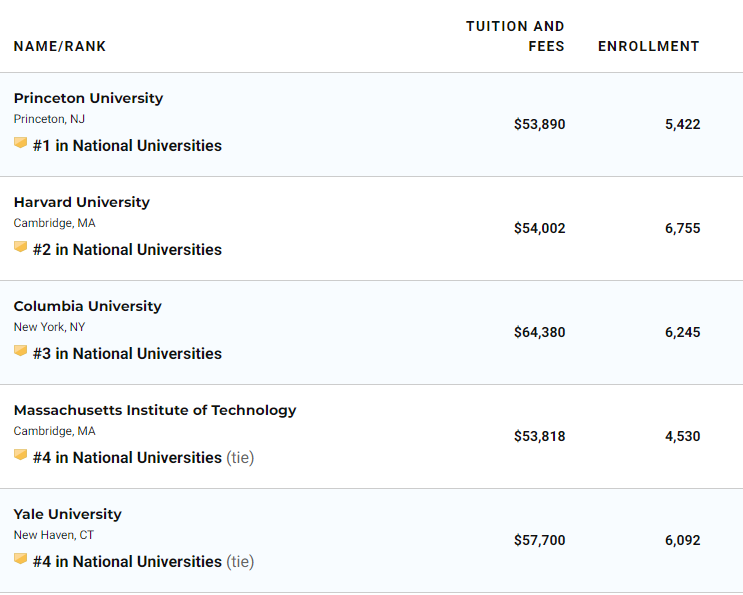743x595 pixels.
Task: Click the badge icon beside Yale's #4 ranking
Action: tap(20, 560)
